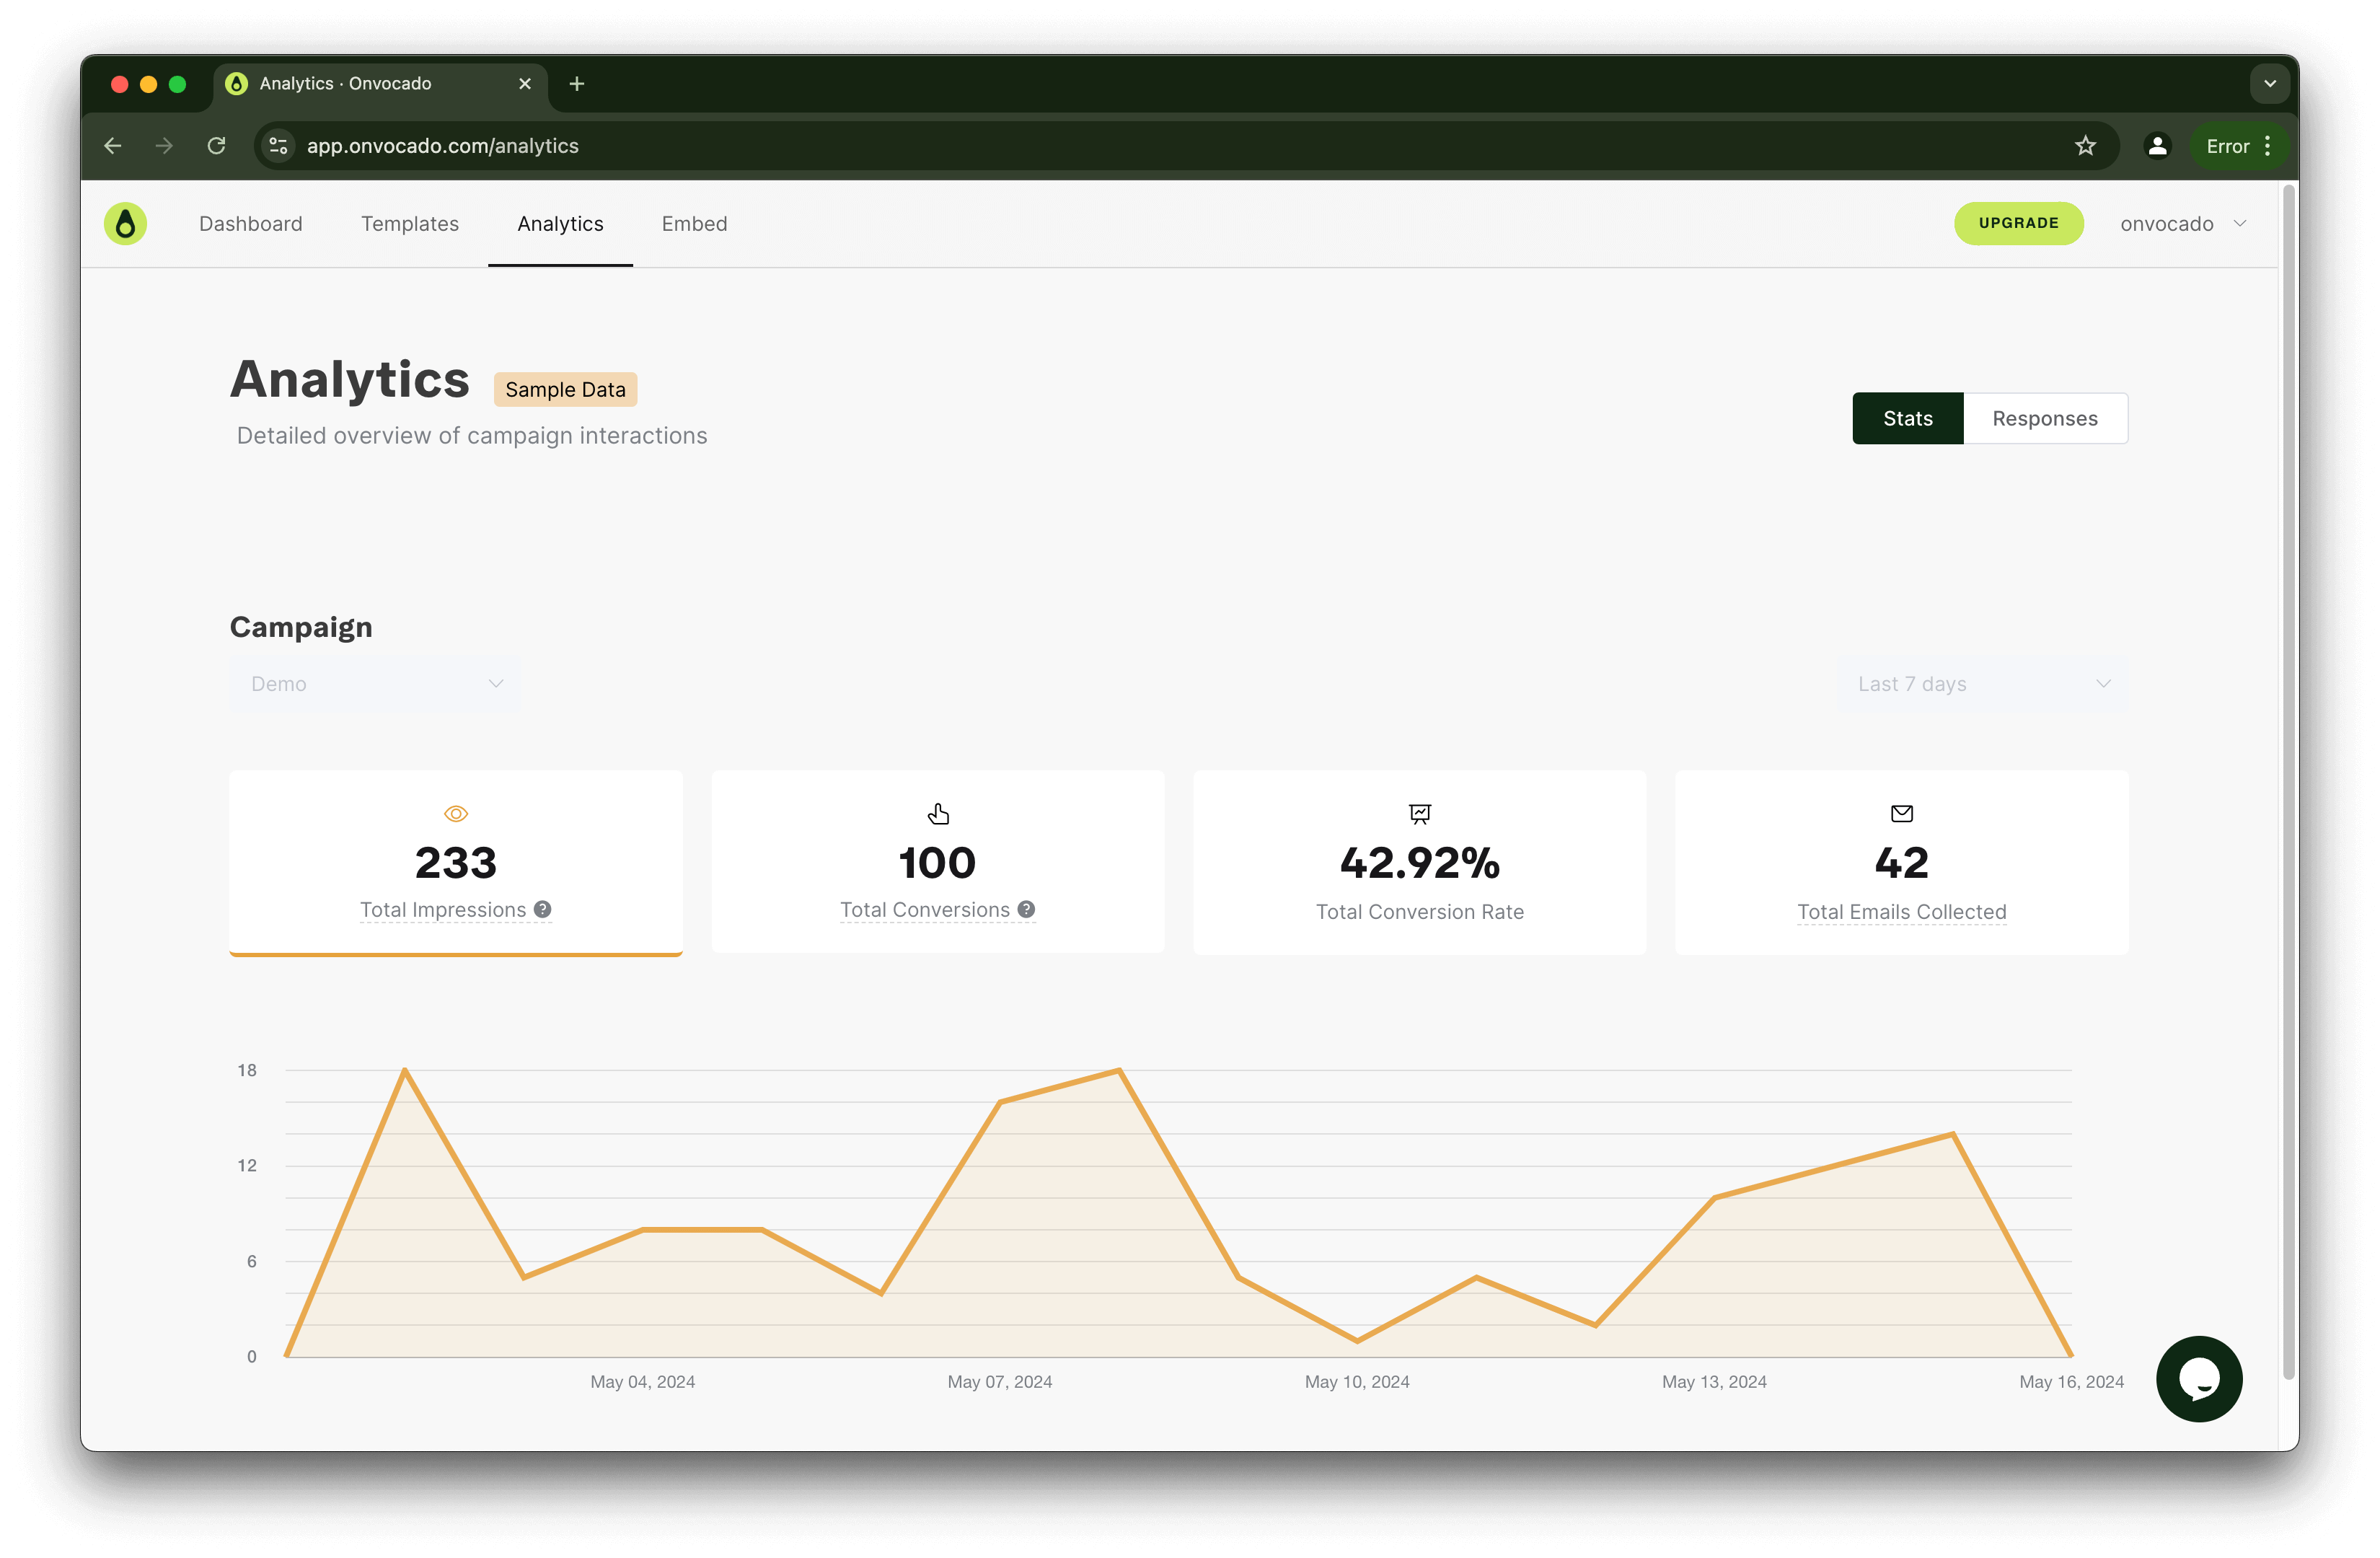Click the May 07, 2024 axis label

point(999,1381)
